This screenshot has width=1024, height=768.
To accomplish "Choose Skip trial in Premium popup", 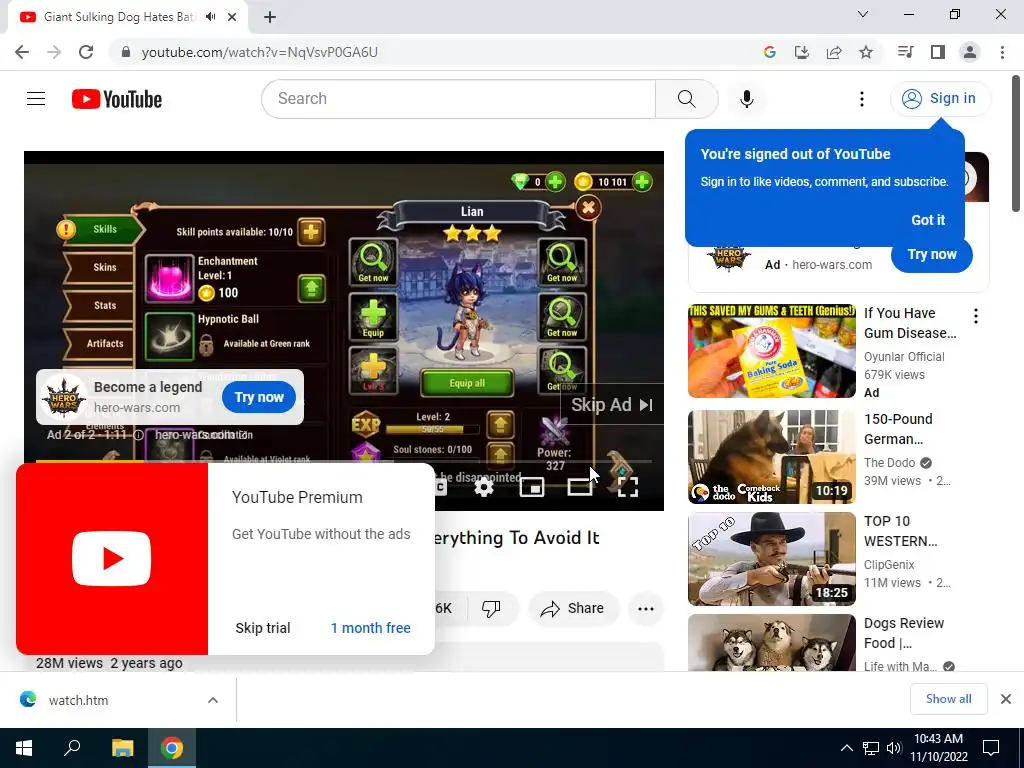I will pos(263,628).
